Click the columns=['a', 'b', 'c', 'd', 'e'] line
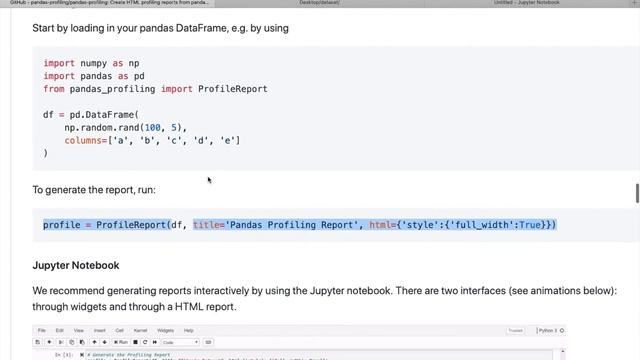640x360 pixels. [x=152, y=140]
